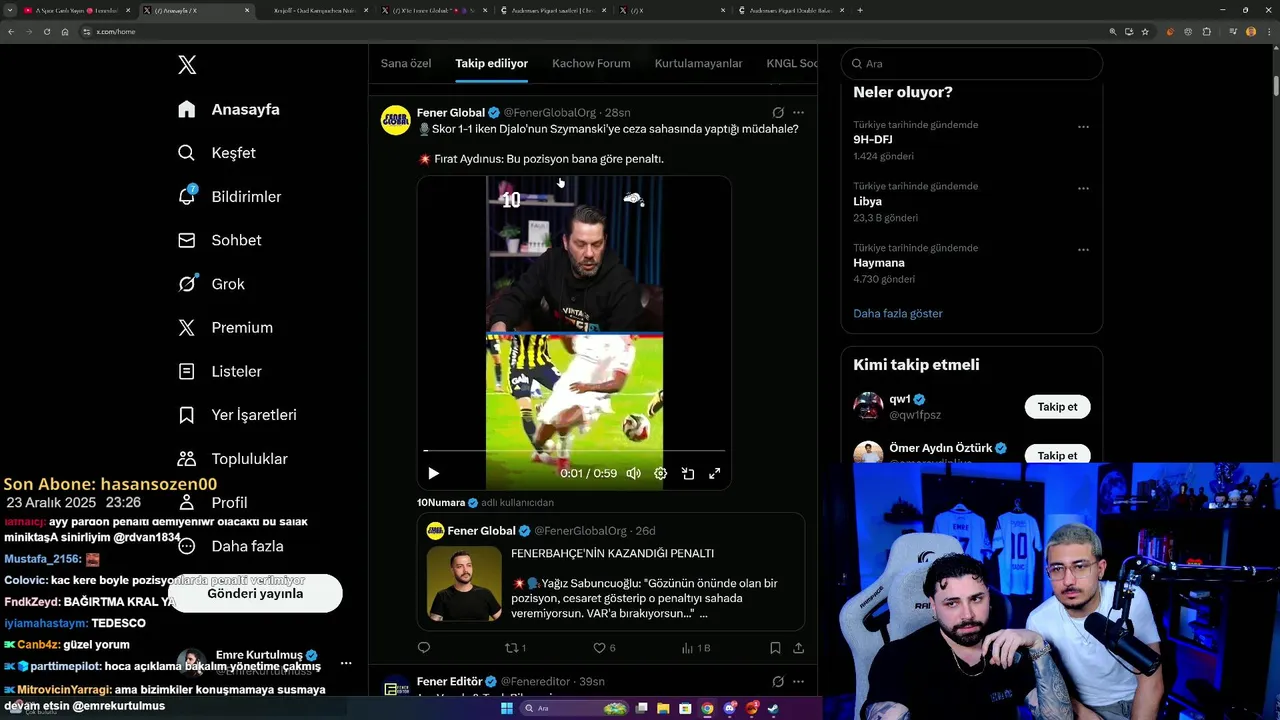Open the Fener Global profile avatar
The width and height of the screenshot is (1280, 720).
pyautogui.click(x=396, y=120)
